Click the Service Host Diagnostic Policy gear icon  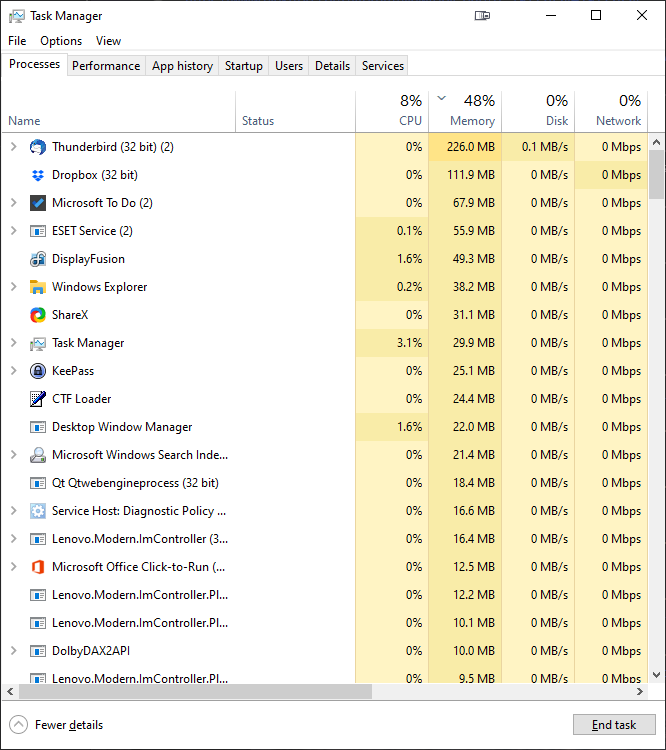pos(38,511)
